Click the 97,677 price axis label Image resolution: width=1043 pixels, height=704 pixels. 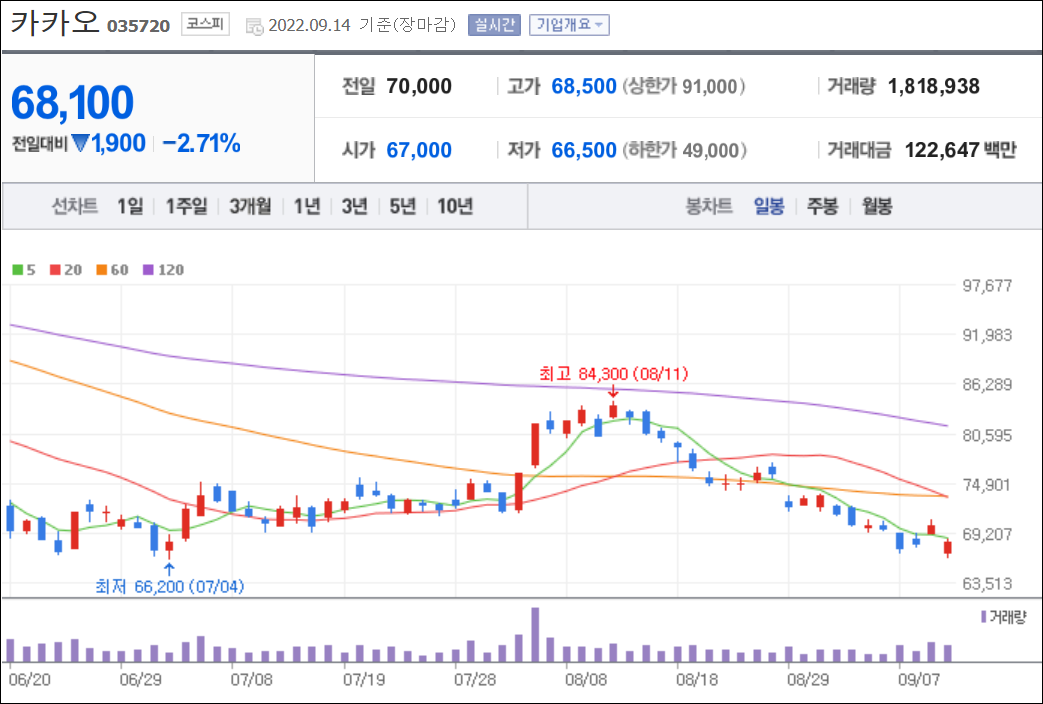[987, 285]
